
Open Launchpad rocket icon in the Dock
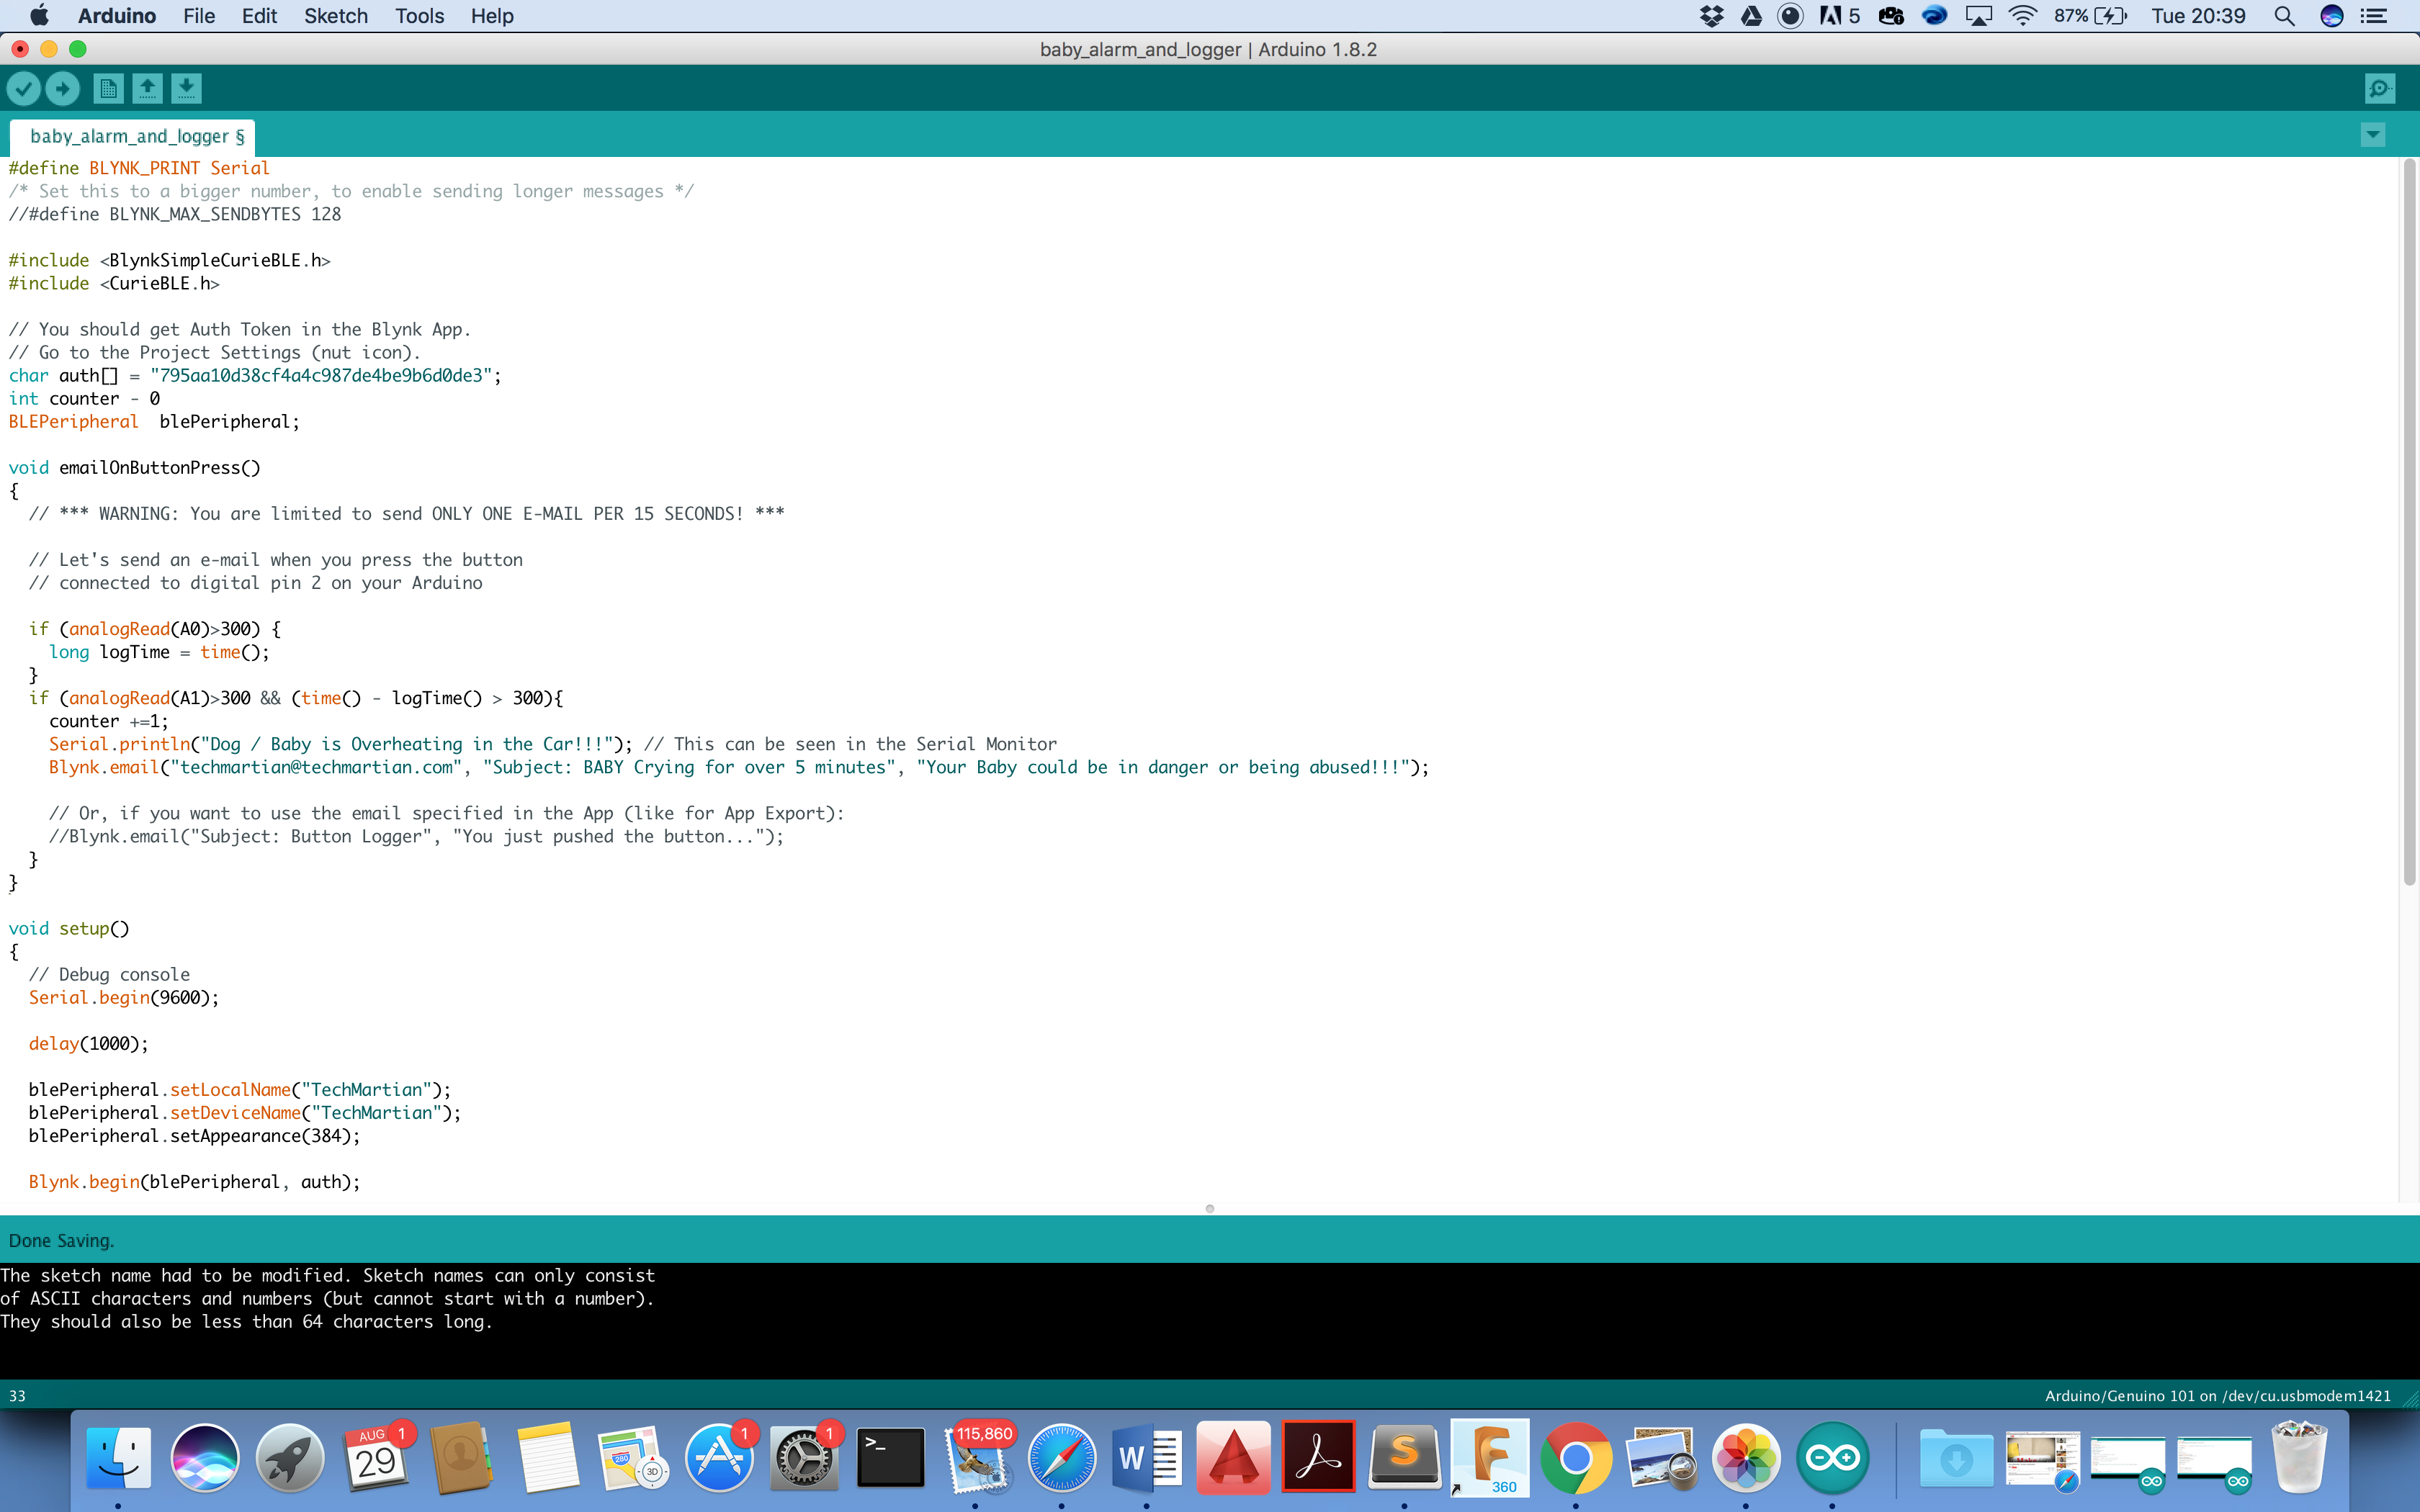(290, 1458)
